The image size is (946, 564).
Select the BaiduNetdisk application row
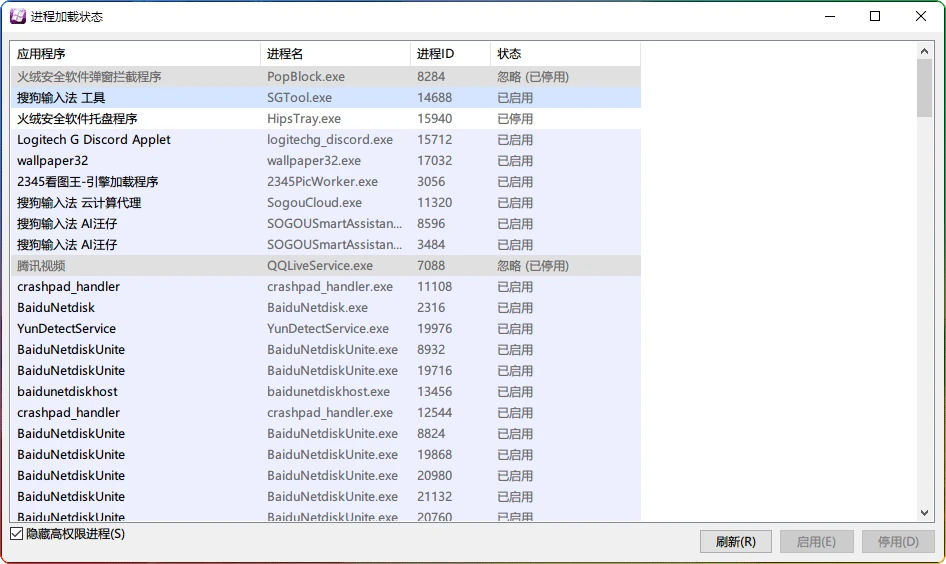(x=326, y=308)
